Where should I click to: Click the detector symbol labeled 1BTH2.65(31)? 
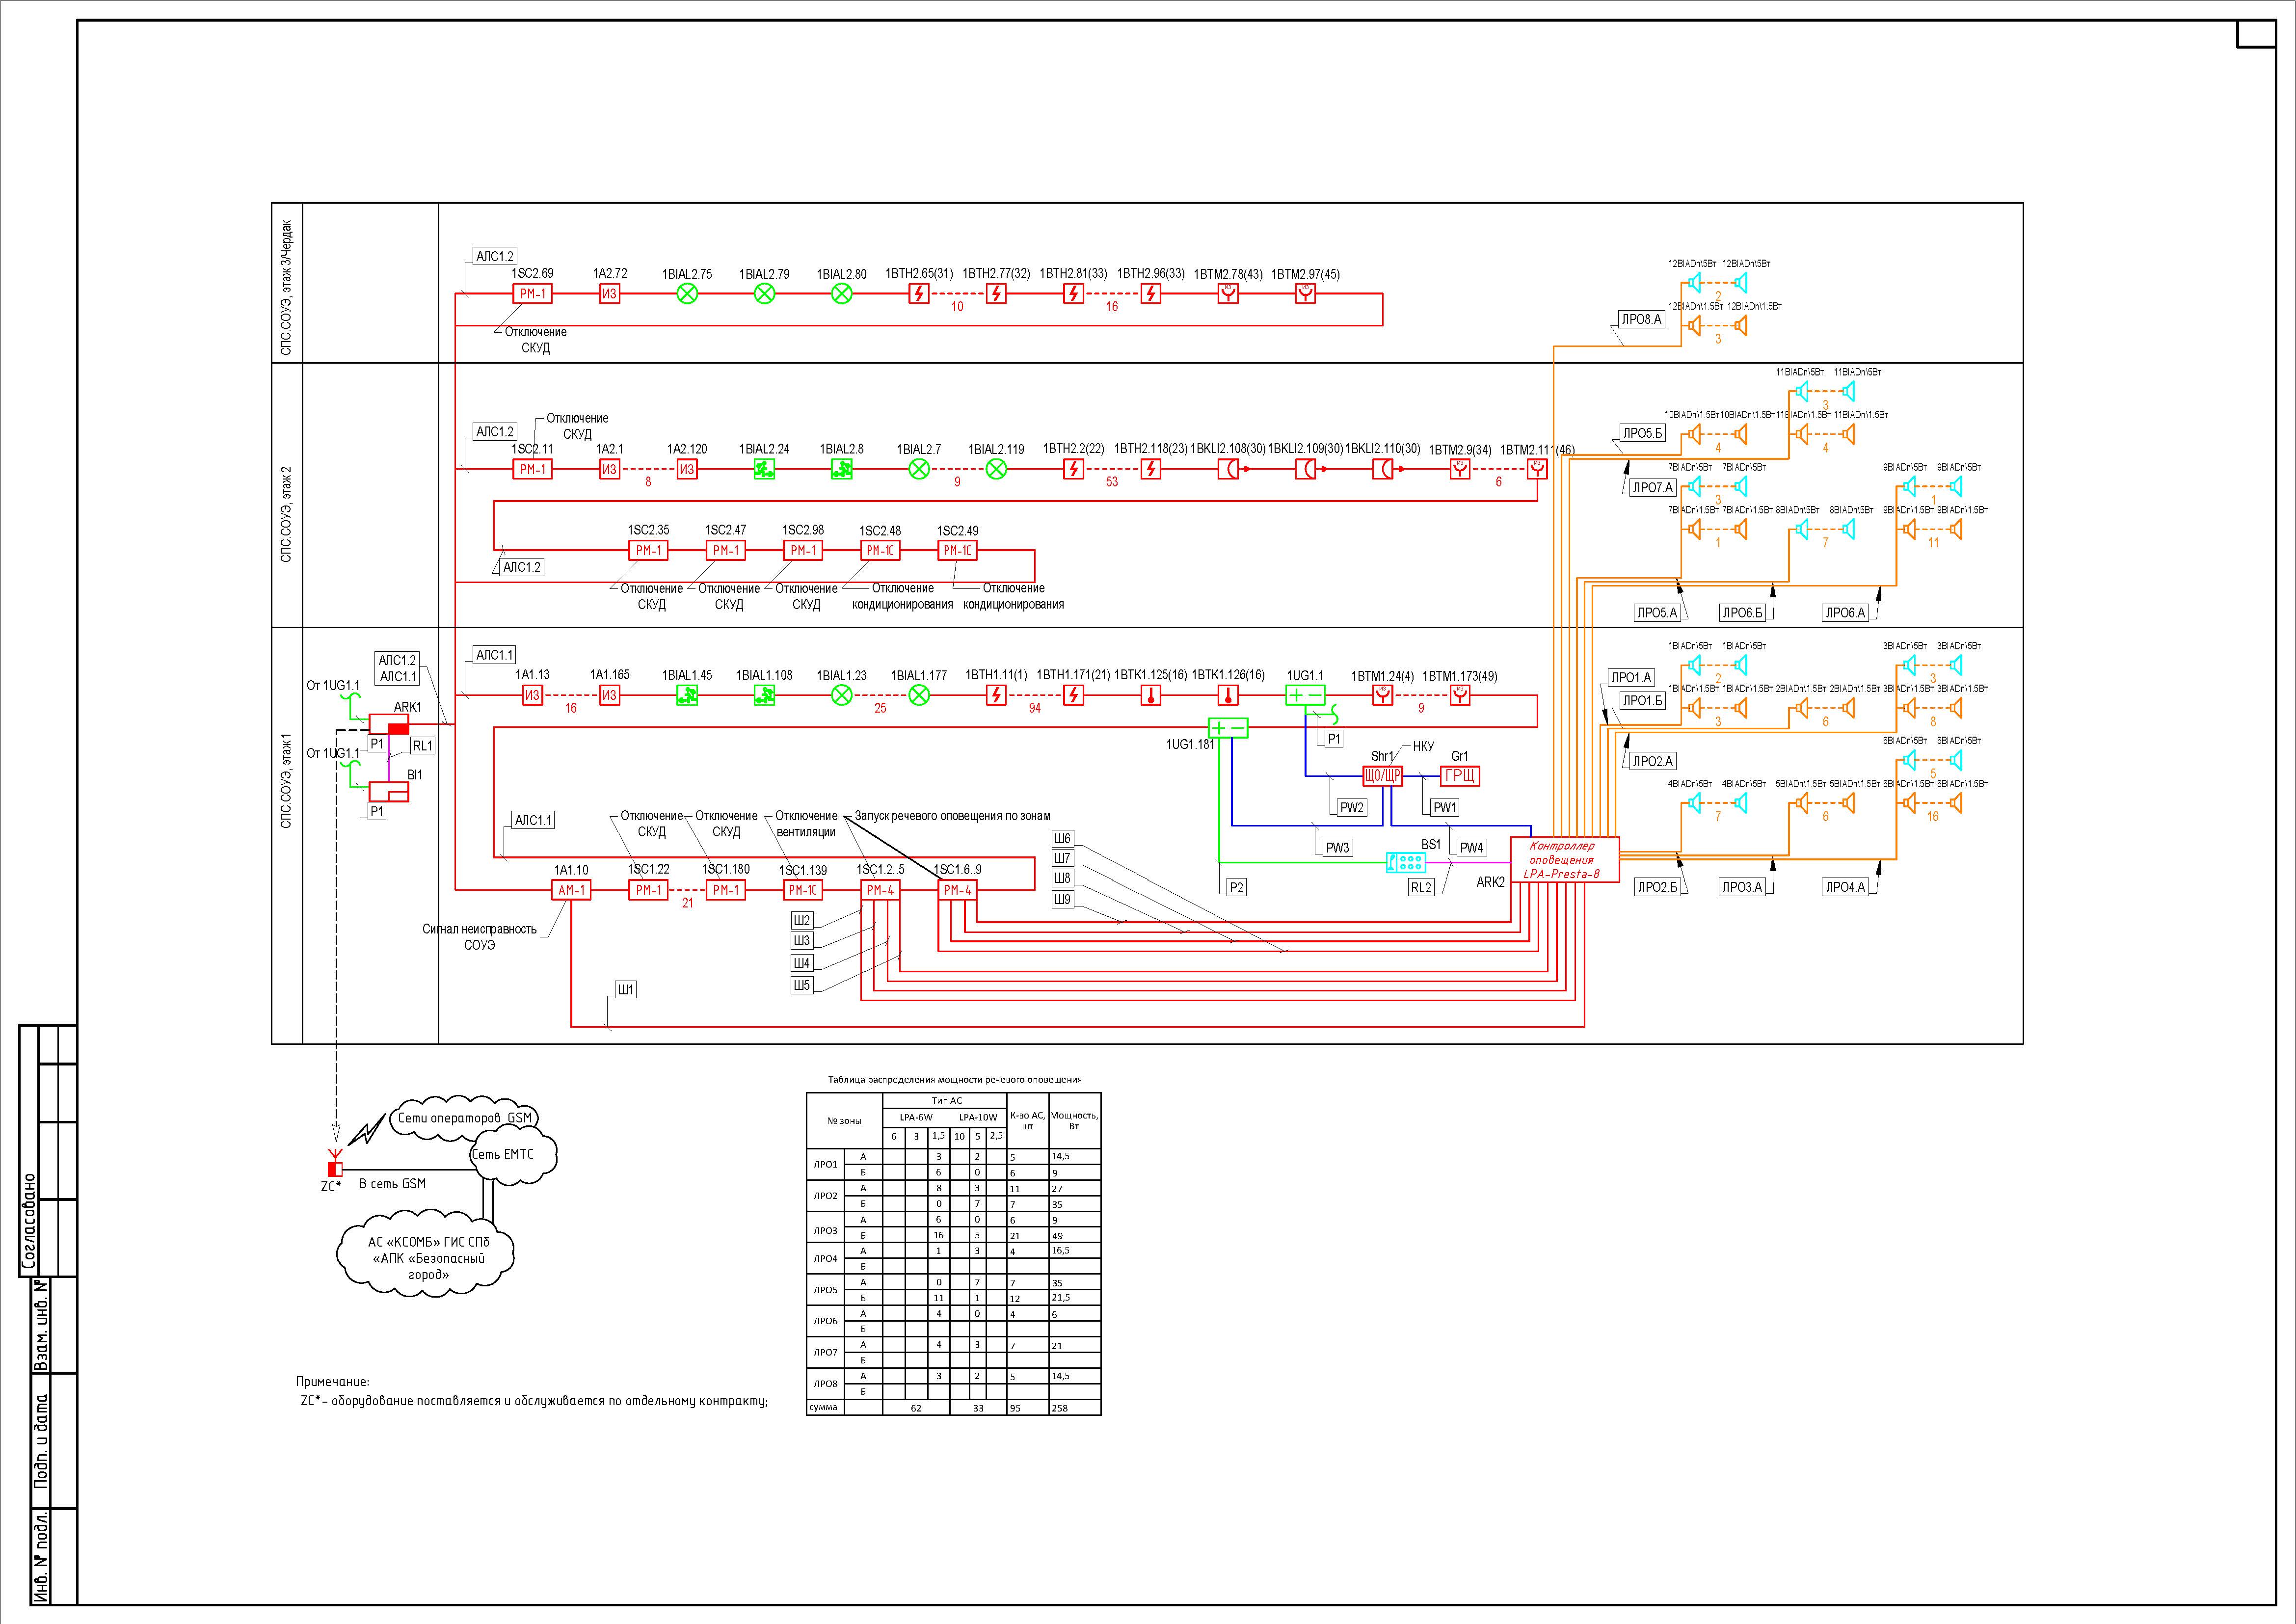(919, 294)
